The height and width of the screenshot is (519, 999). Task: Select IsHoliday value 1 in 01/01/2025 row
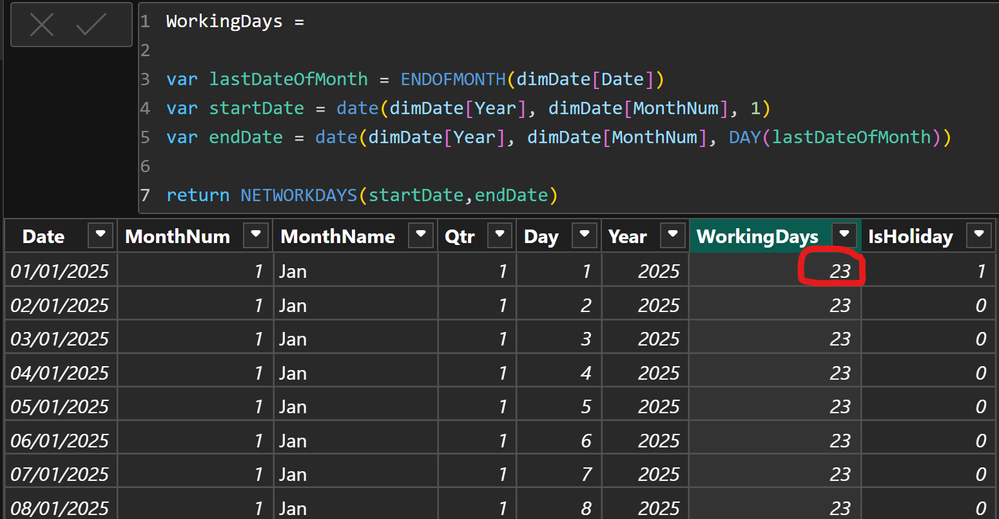coord(928,271)
